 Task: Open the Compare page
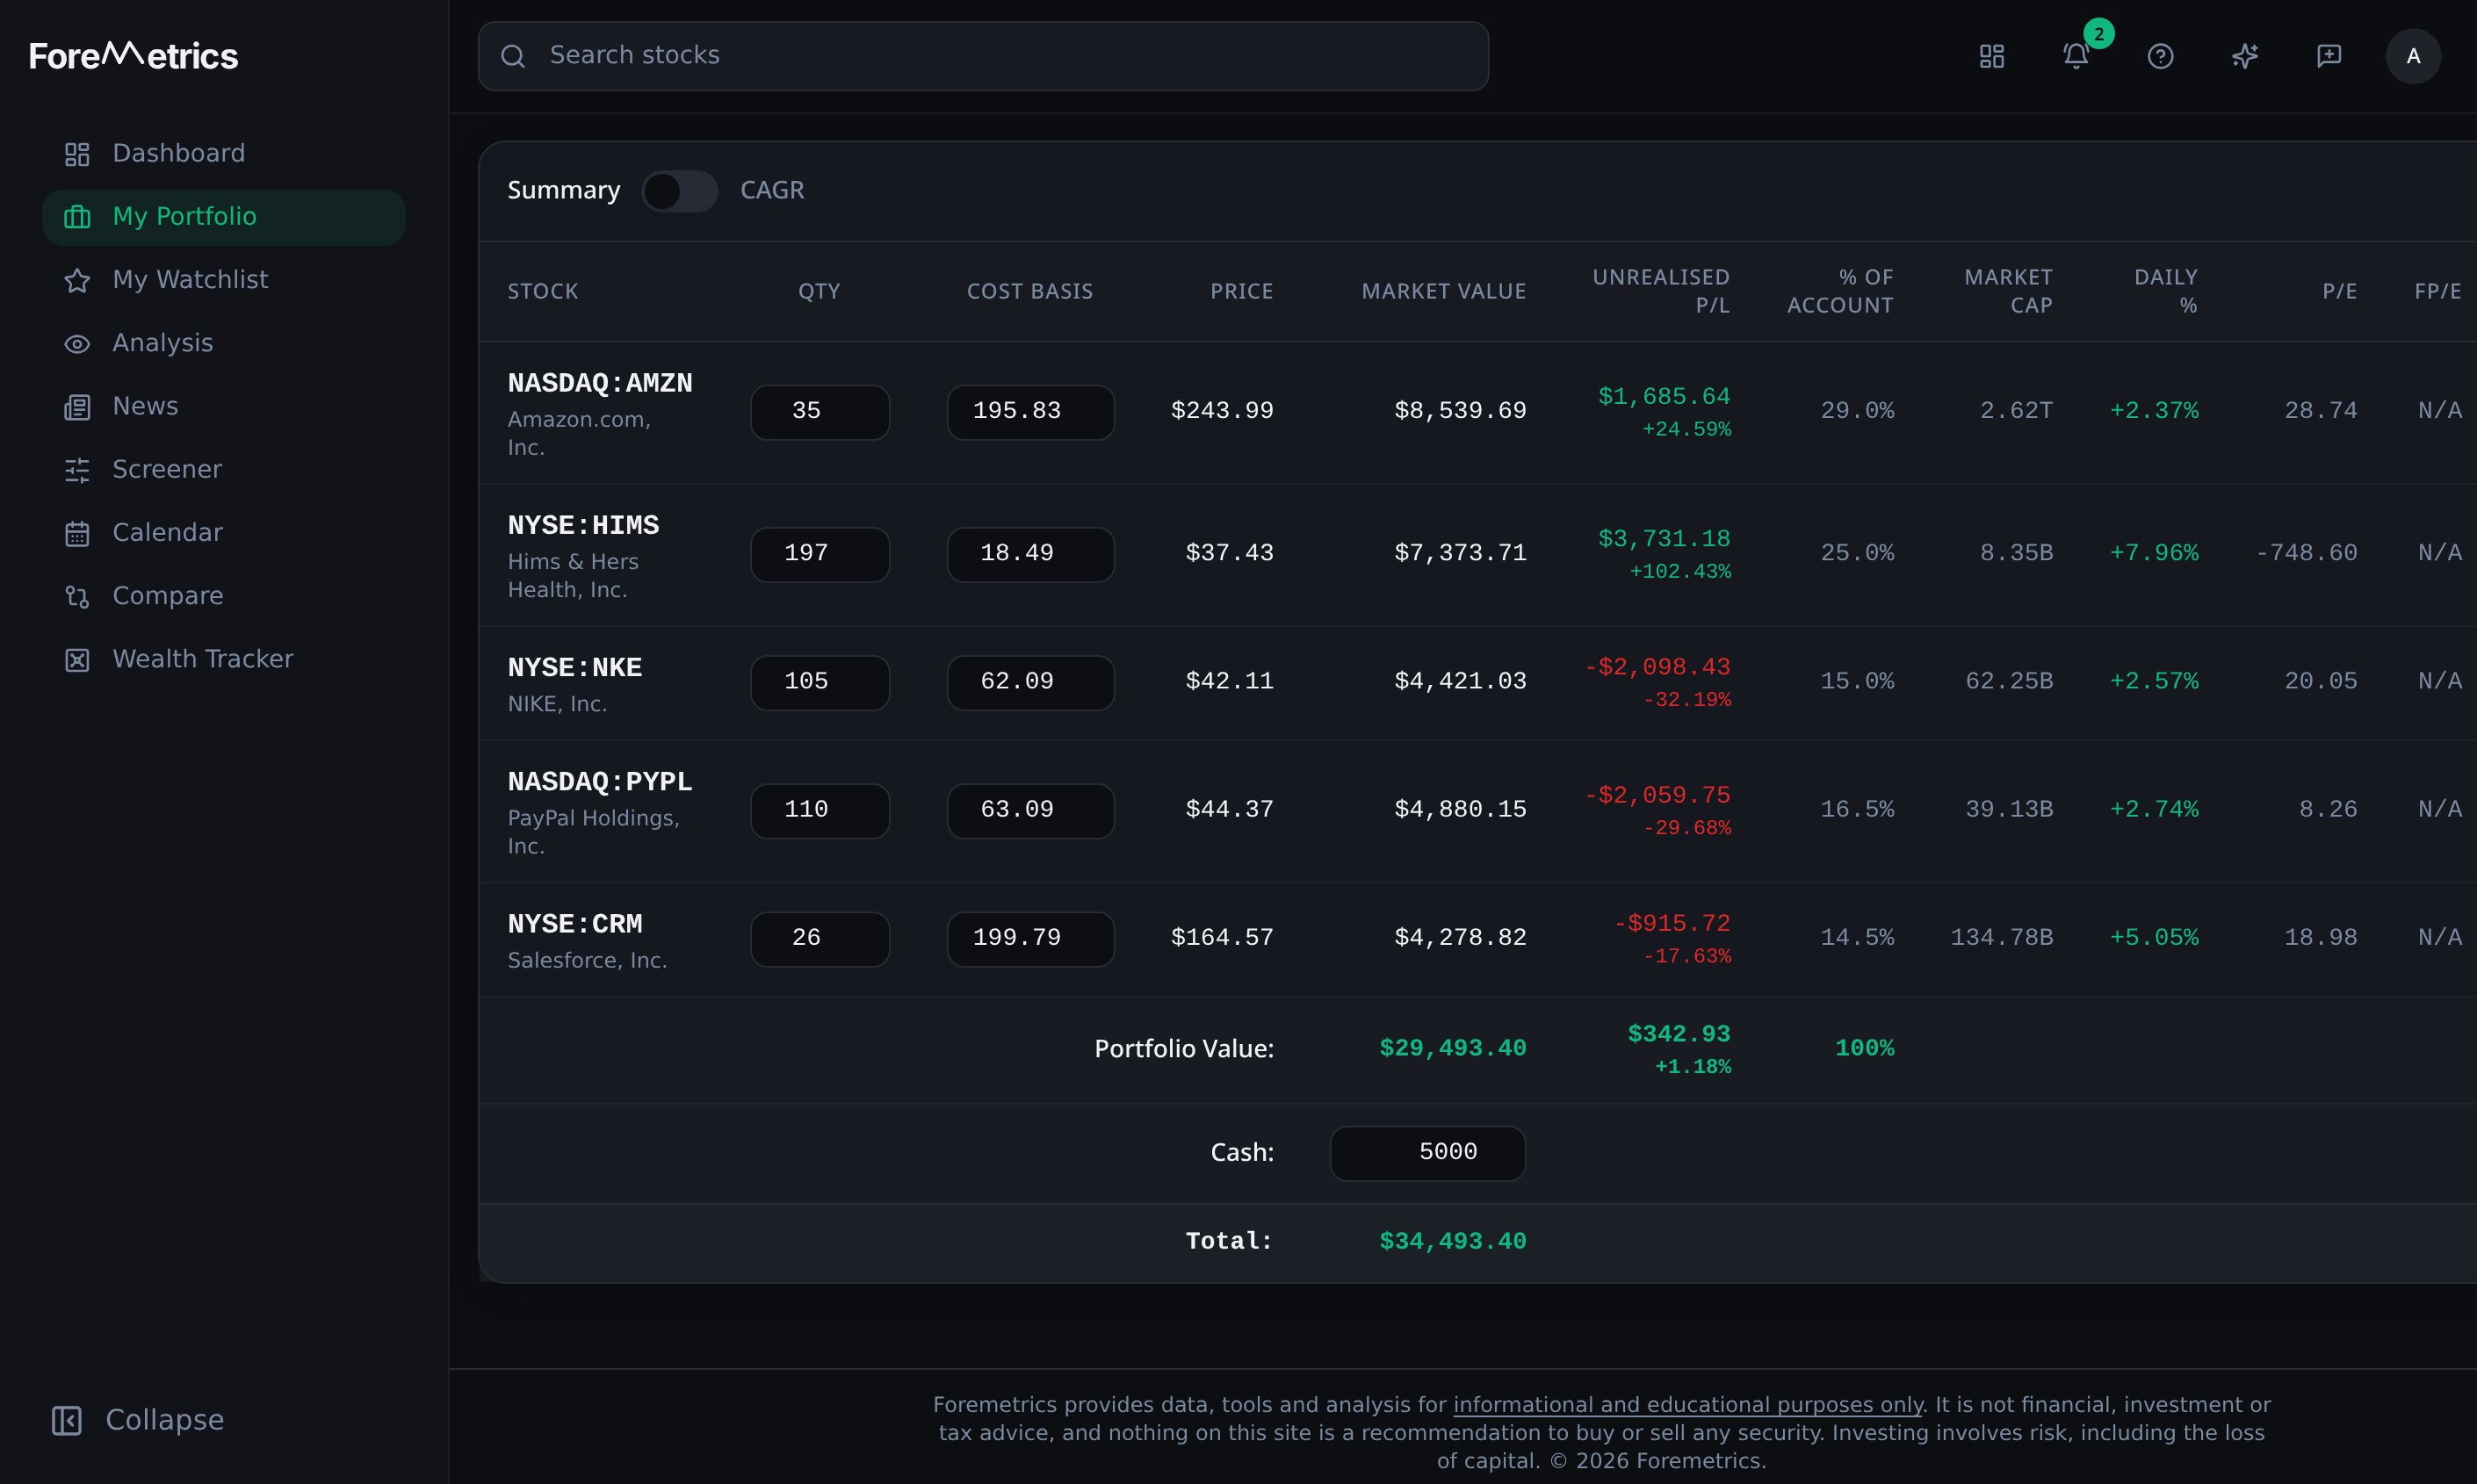(224, 596)
